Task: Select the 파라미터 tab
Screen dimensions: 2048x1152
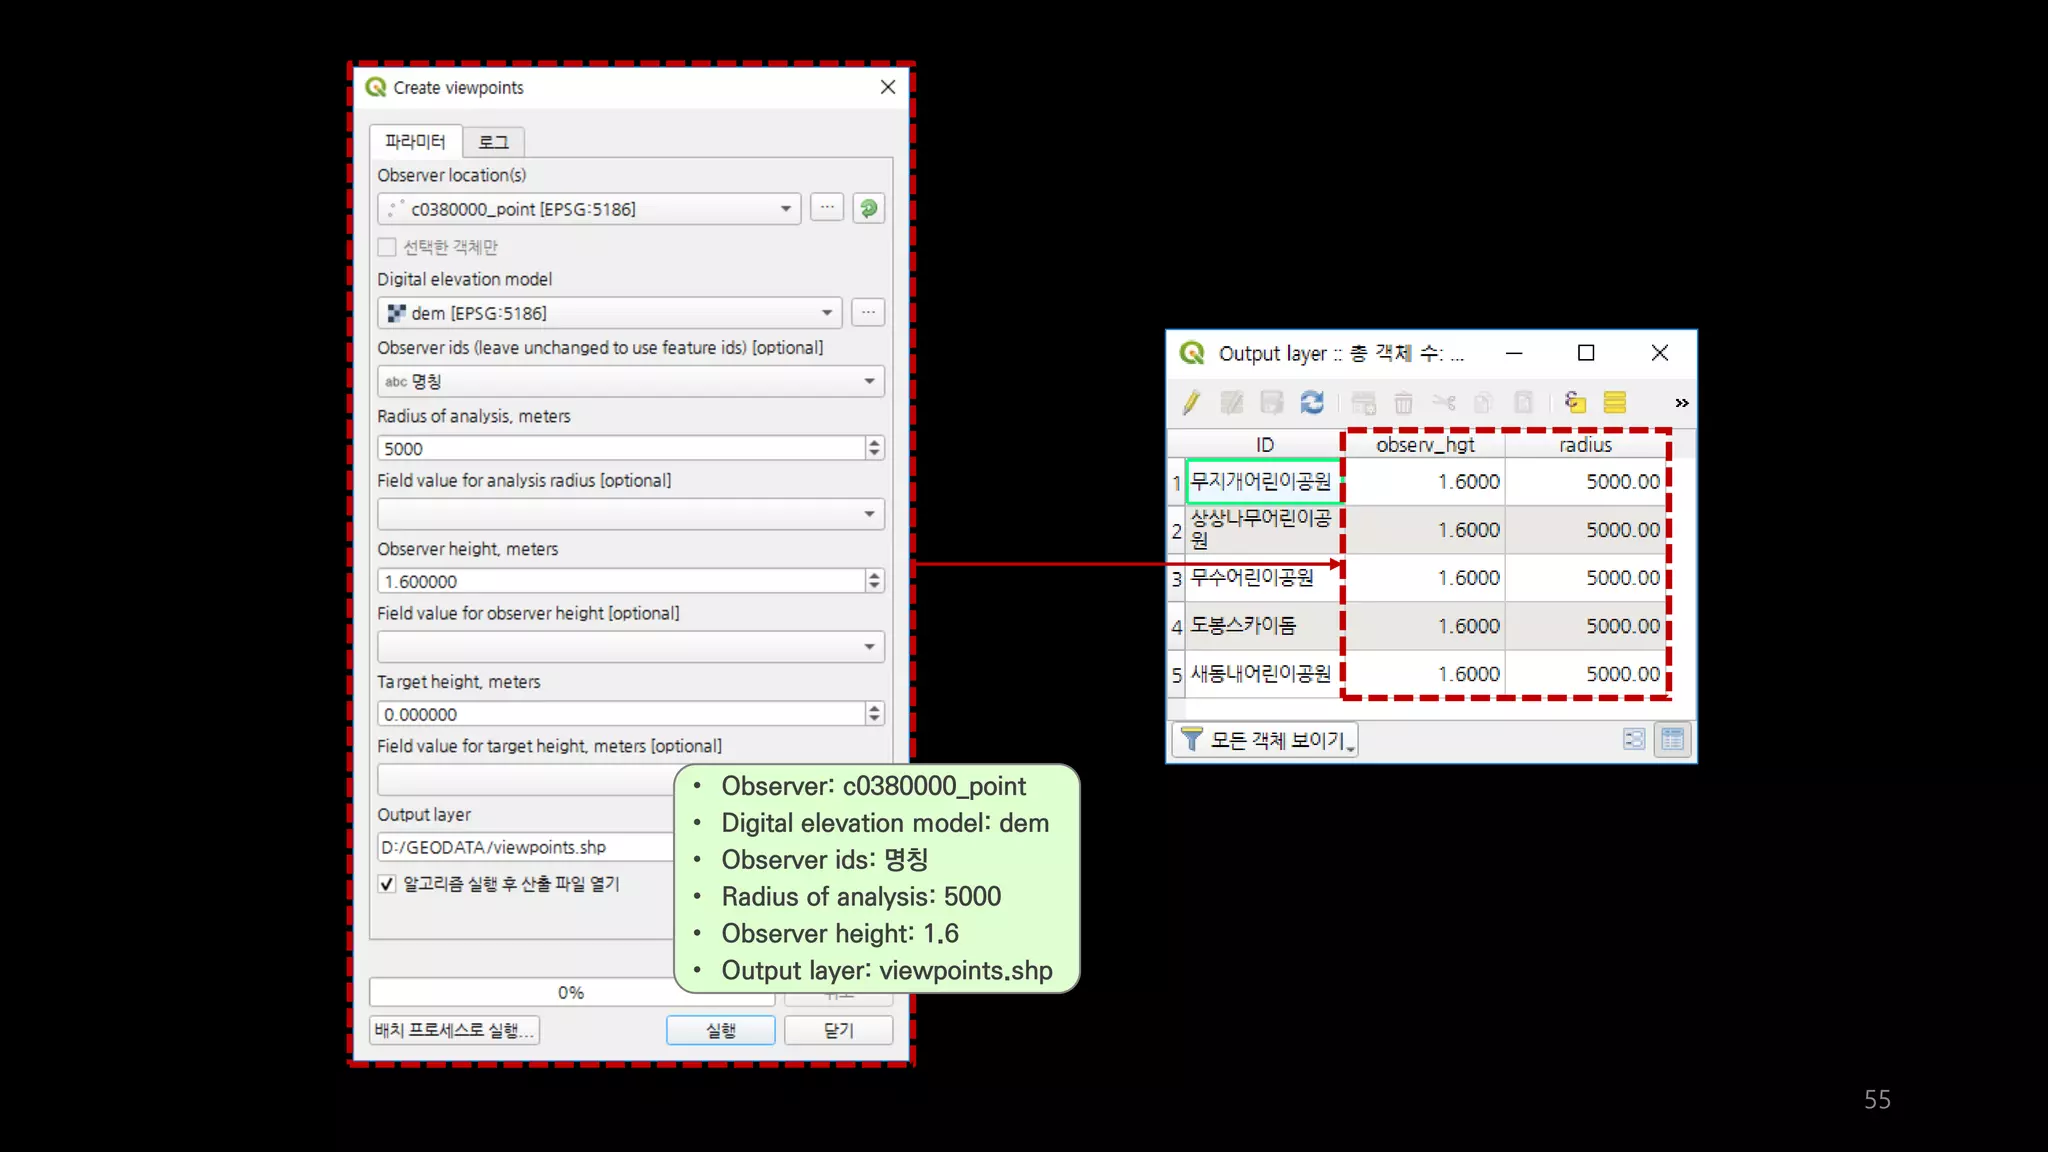Action: pyautogui.click(x=415, y=142)
